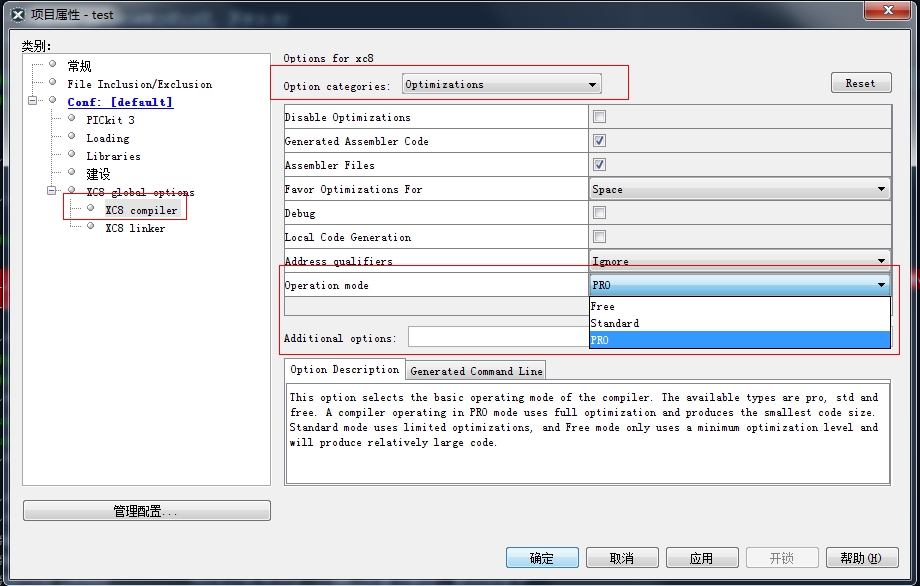
Task: Switch to Generated Command Line tab
Action: (476, 371)
